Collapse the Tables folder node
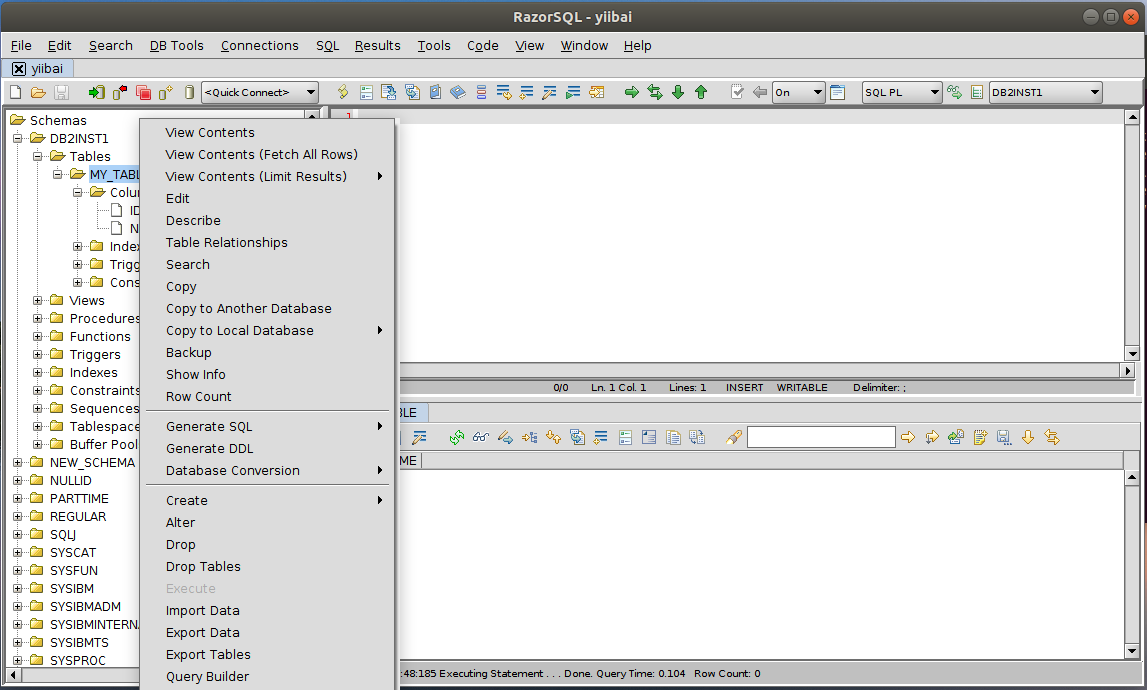The height and width of the screenshot is (690, 1147). point(37,157)
